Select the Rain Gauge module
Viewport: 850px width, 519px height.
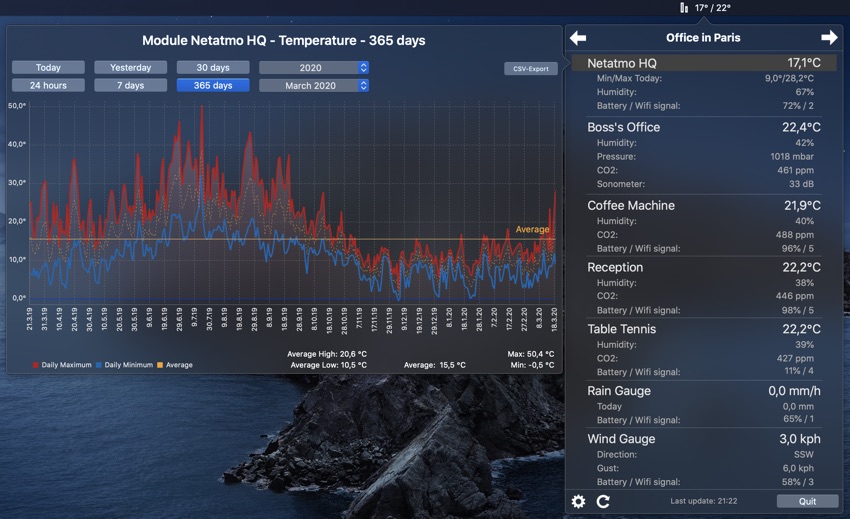704,391
